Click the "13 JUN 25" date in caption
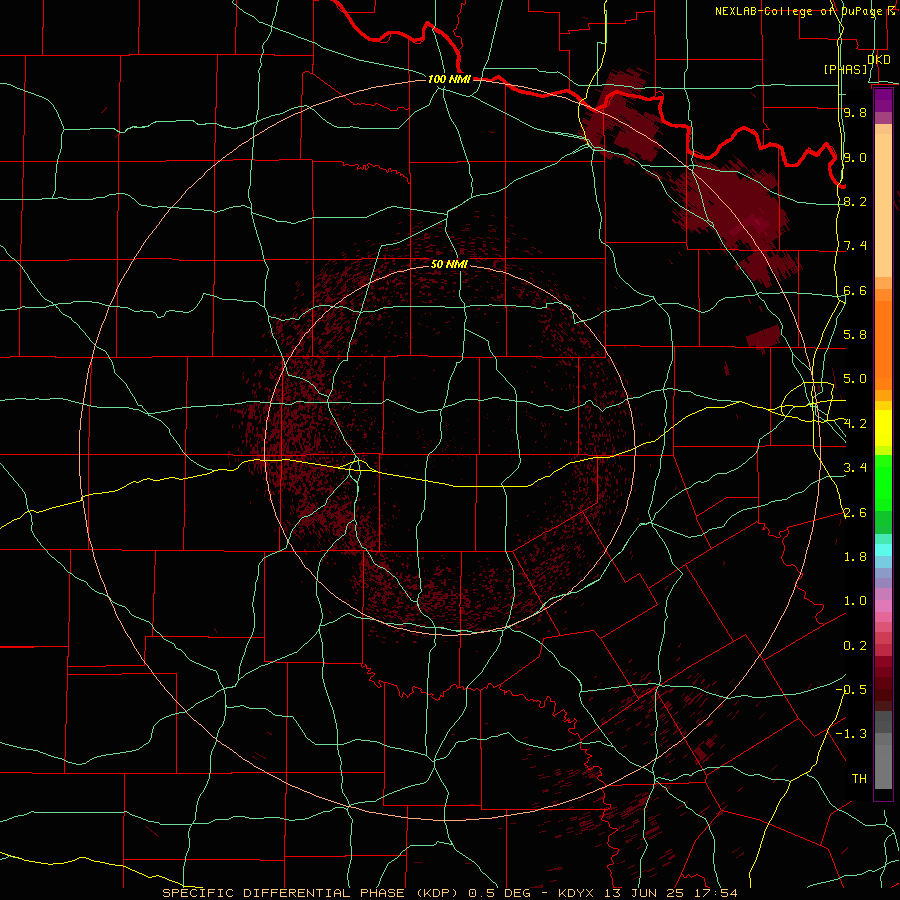900x900 pixels. [x=645, y=893]
